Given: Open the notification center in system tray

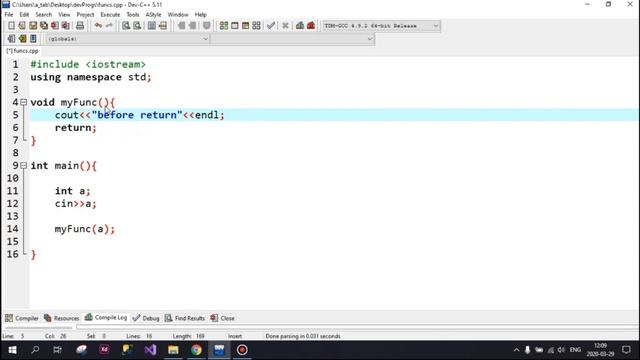Looking at the screenshot, I should click(x=627, y=350).
